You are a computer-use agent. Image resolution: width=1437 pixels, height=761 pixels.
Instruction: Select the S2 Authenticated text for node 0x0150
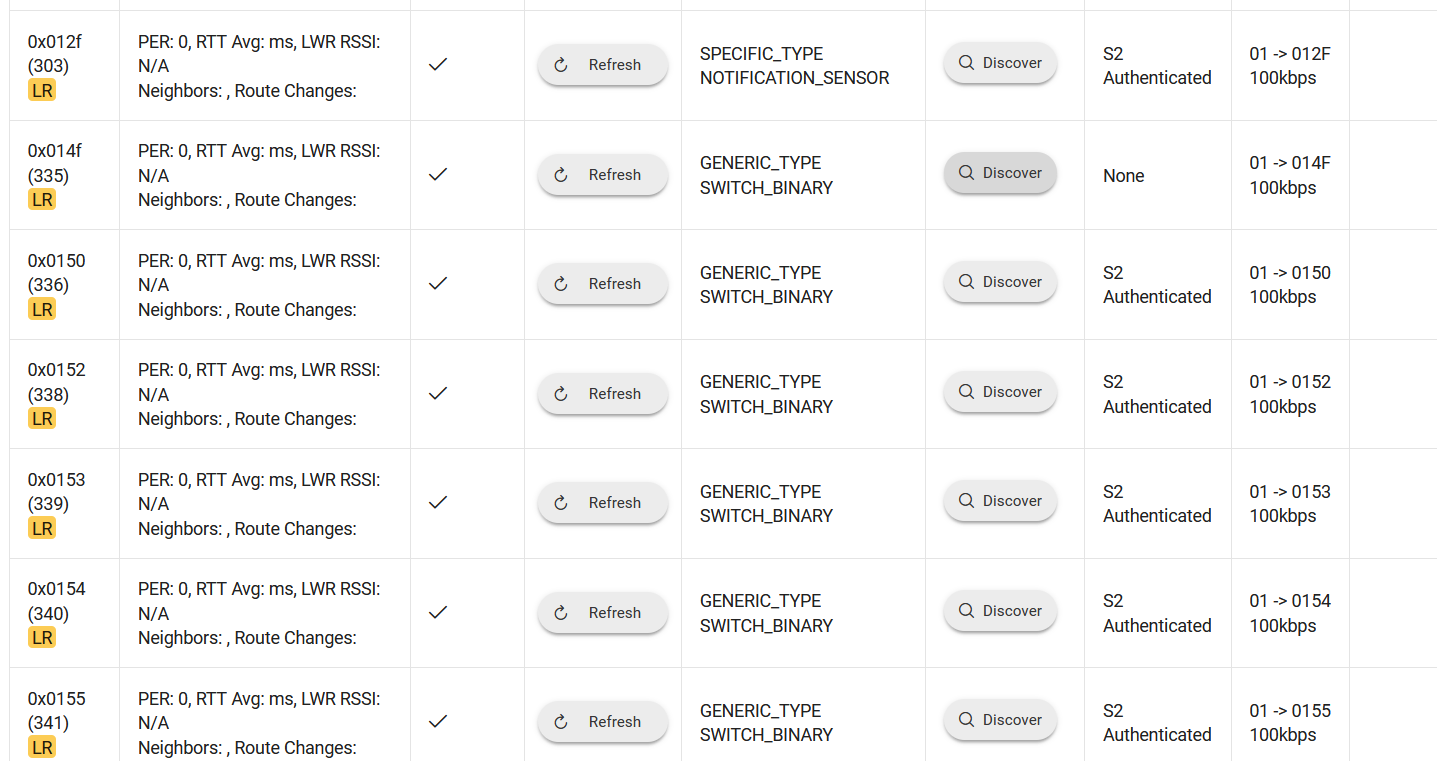[1156, 284]
